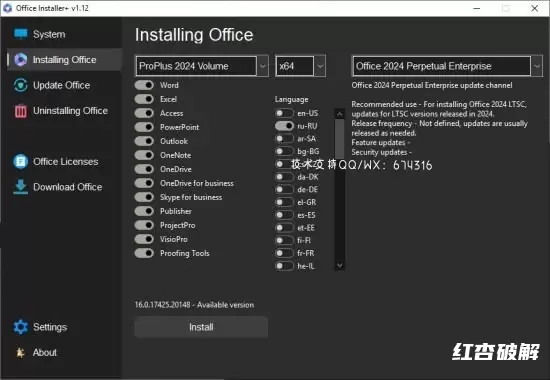
Task: Toggle VisioPro switch
Action: pos(144,239)
